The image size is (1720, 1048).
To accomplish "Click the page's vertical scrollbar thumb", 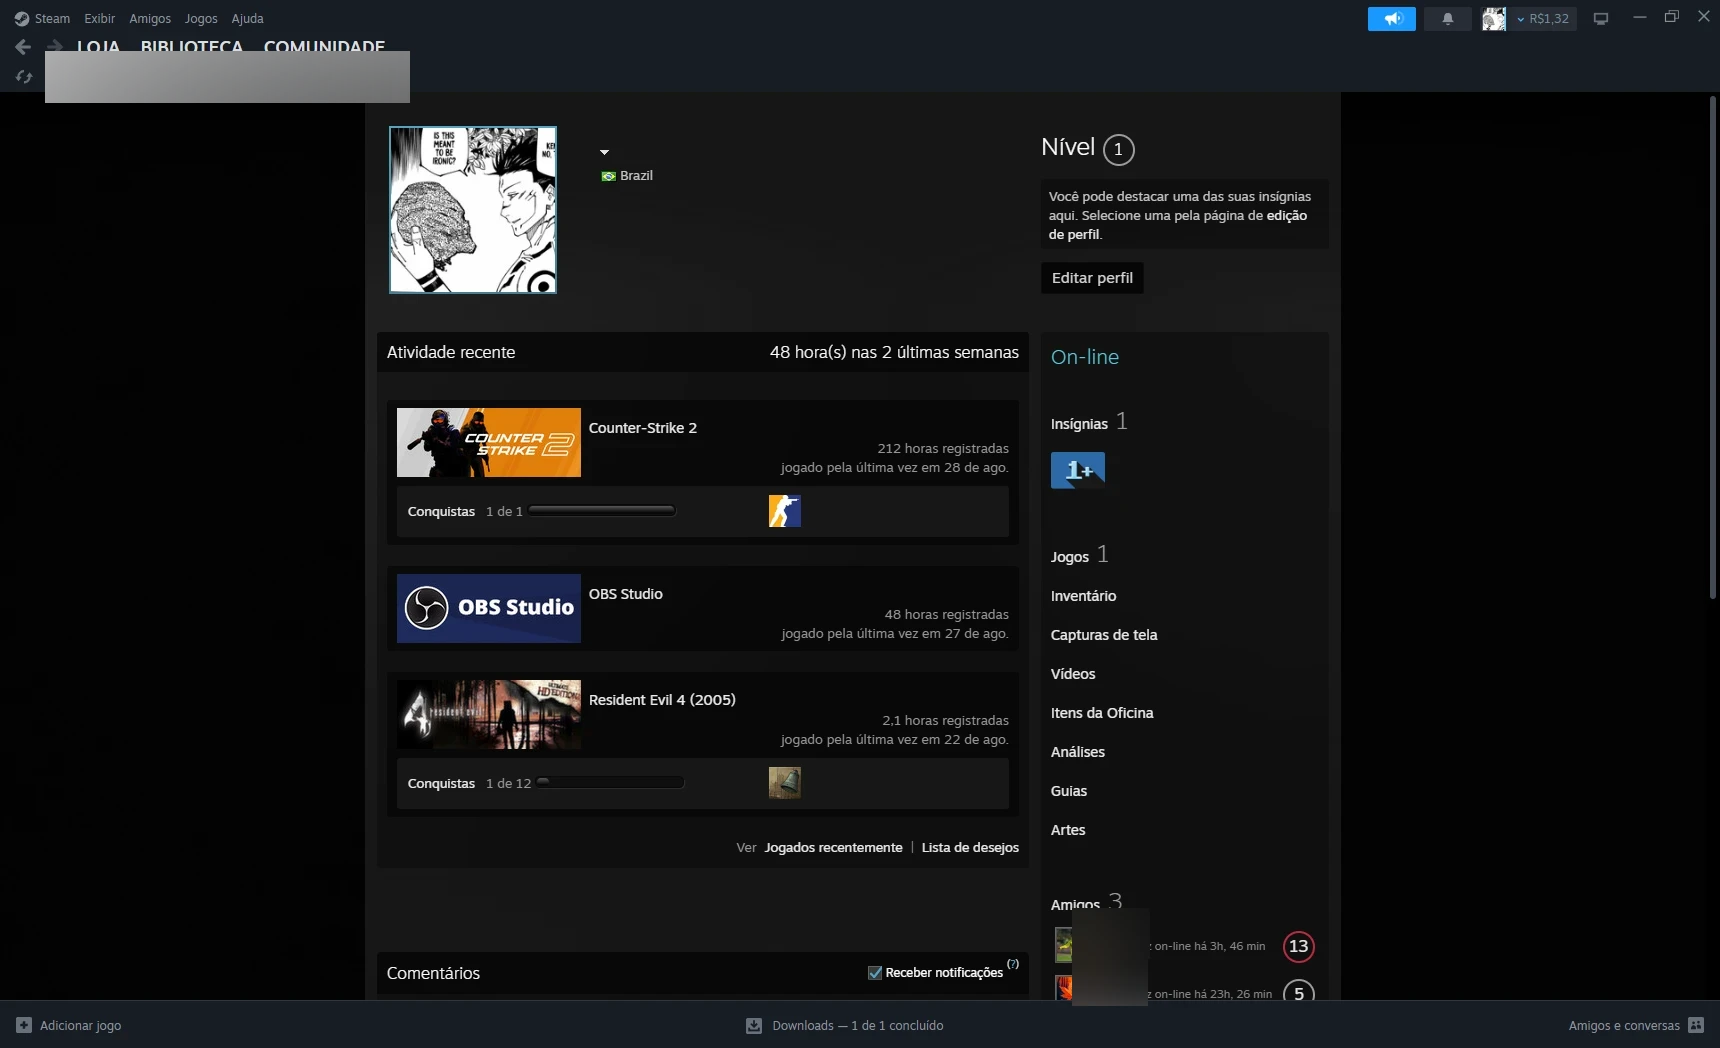I will click(1711, 348).
